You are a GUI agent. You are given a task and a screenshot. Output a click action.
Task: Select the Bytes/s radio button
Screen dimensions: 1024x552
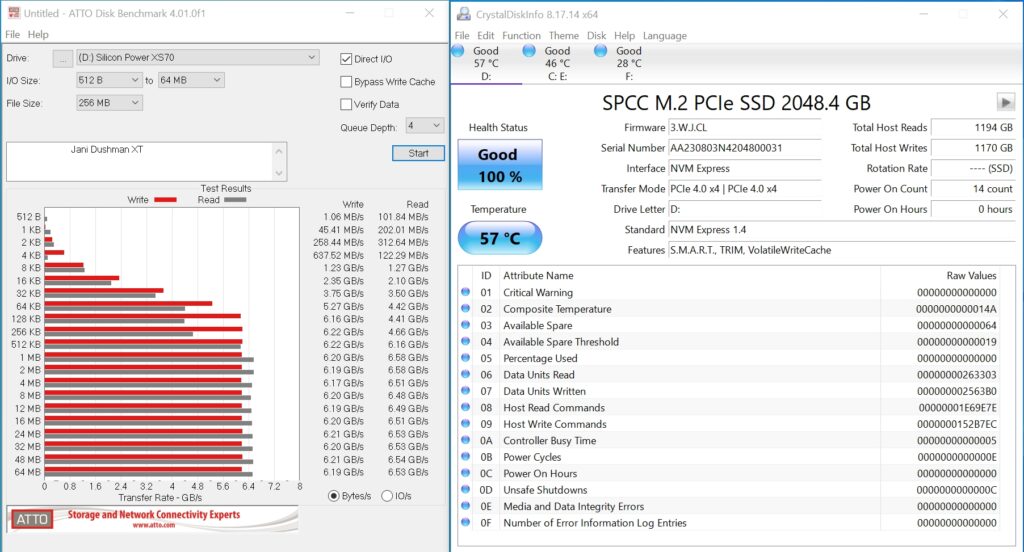[334, 496]
